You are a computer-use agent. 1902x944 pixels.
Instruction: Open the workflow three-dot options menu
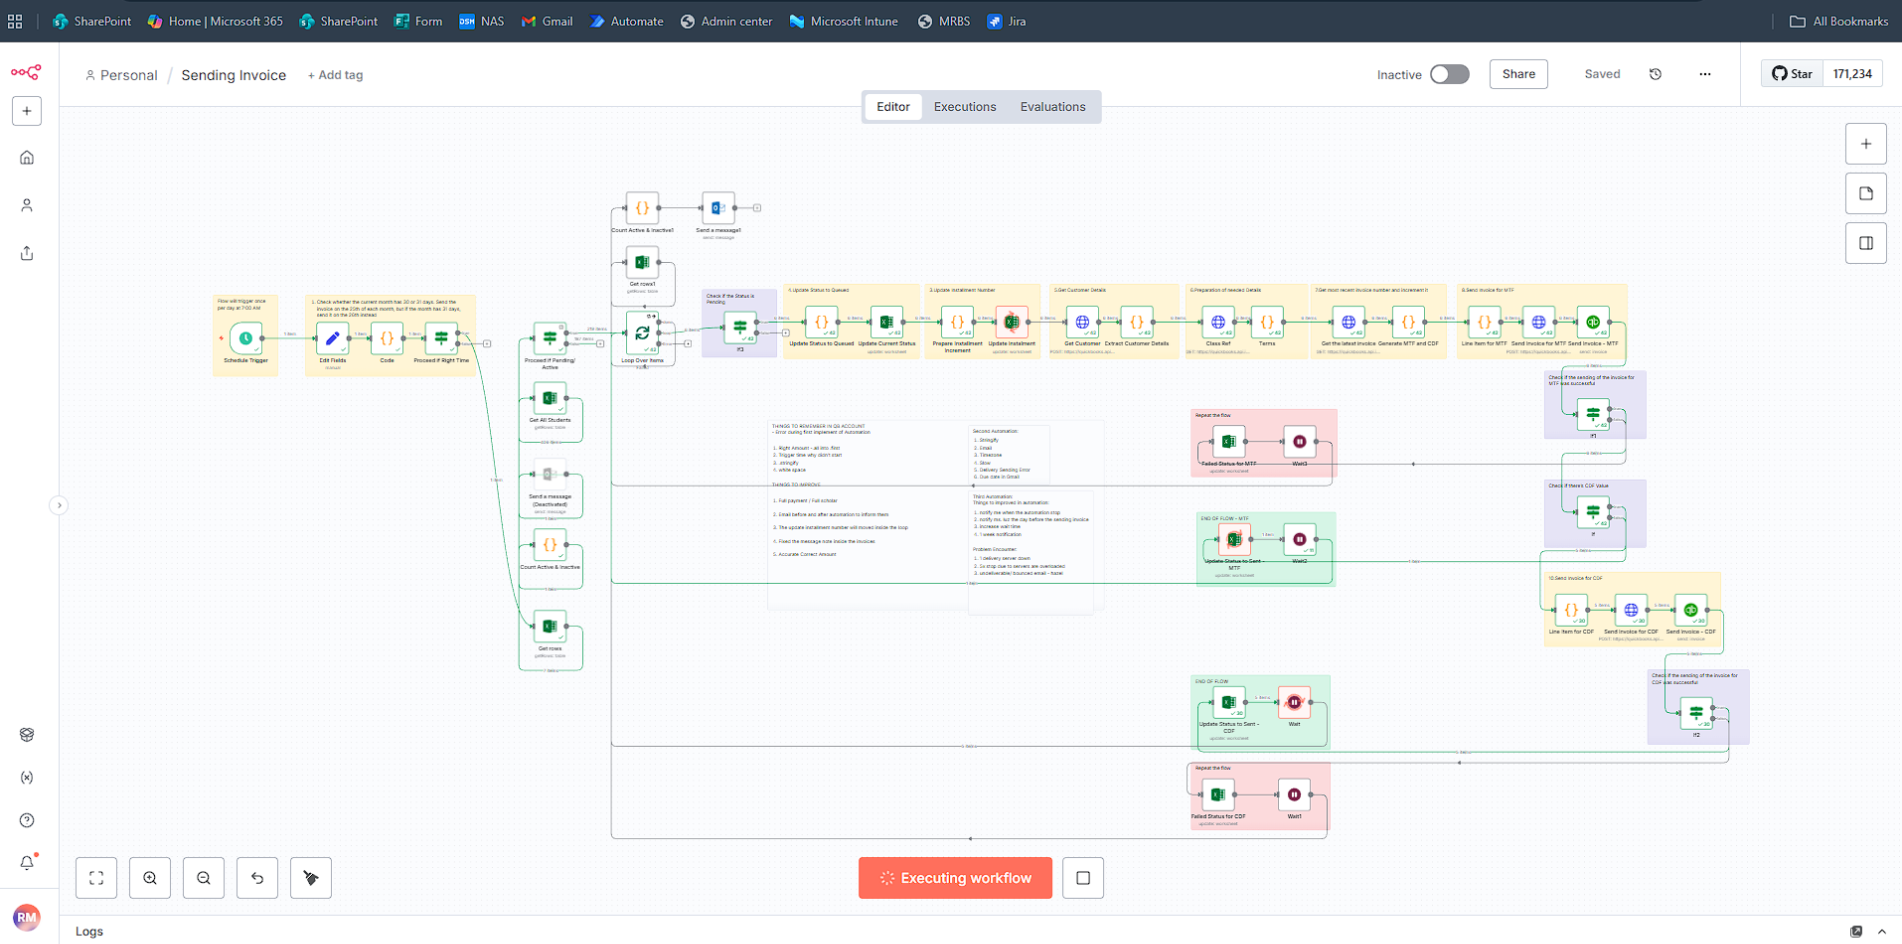tap(1705, 74)
